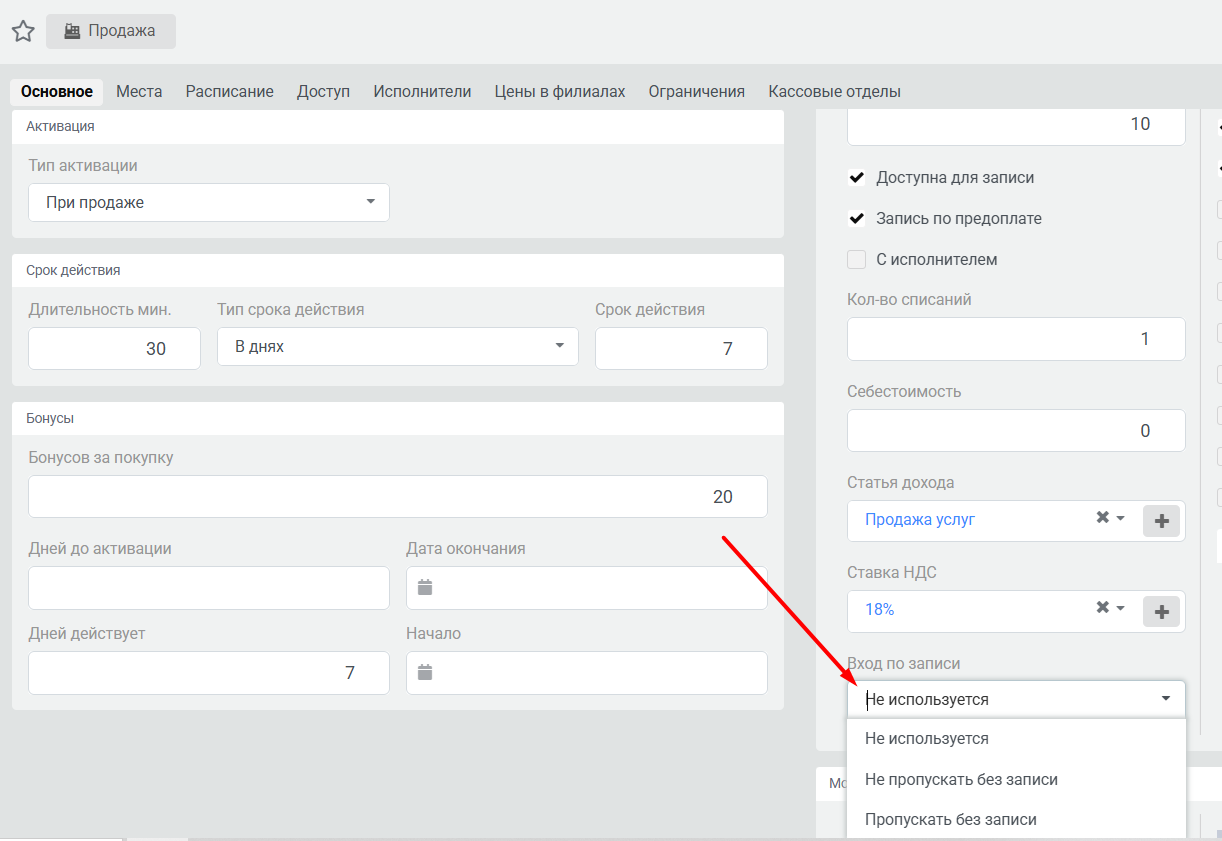1222x841 pixels.
Task: Click the Дней действует field
Action: pyautogui.click(x=209, y=673)
